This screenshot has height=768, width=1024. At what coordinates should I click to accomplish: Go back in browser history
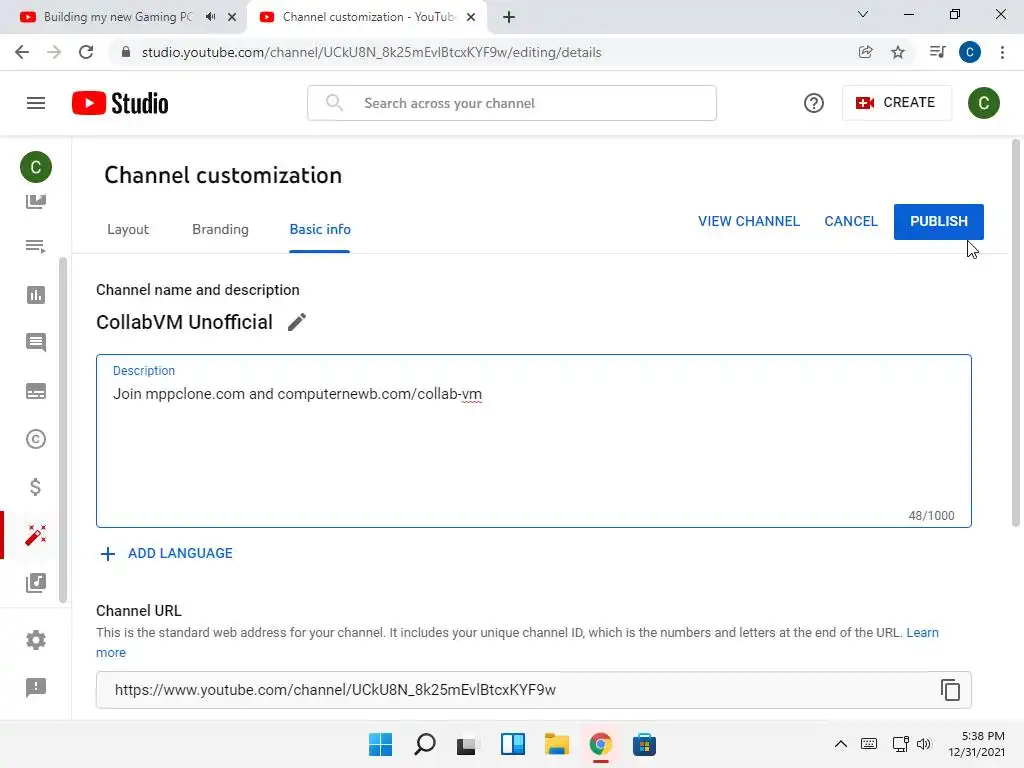click(x=22, y=52)
